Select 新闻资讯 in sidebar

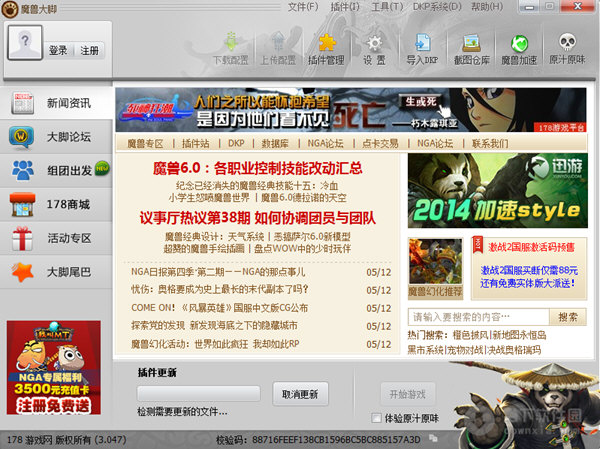pyautogui.click(x=56, y=103)
